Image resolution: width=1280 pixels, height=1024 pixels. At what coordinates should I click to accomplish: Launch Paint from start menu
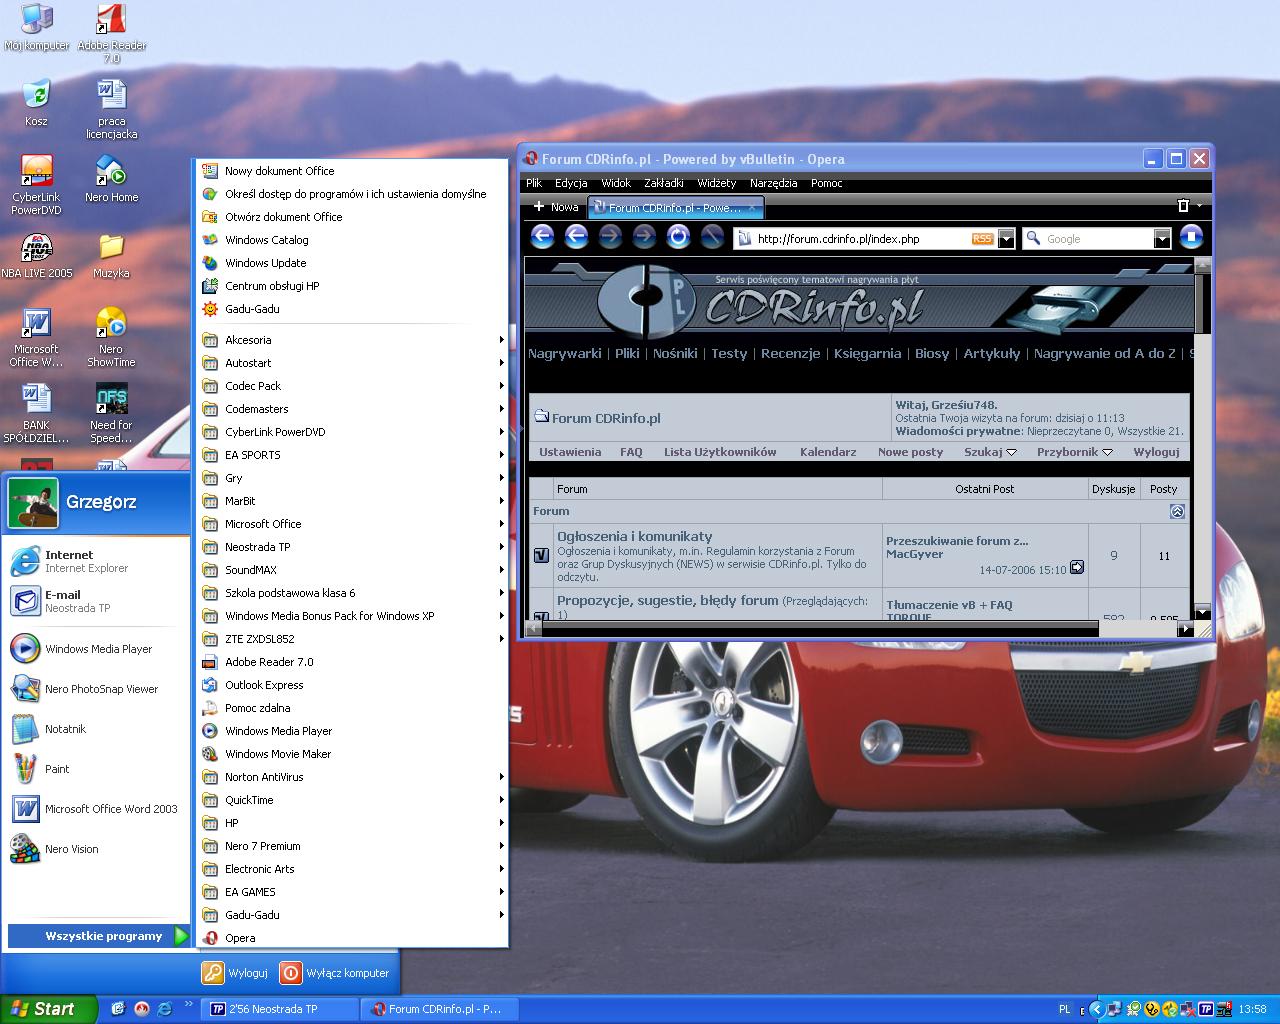point(96,769)
